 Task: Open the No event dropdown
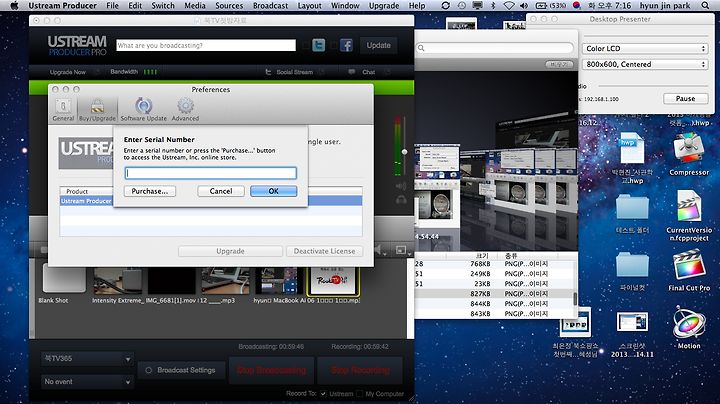pyautogui.click(x=87, y=382)
